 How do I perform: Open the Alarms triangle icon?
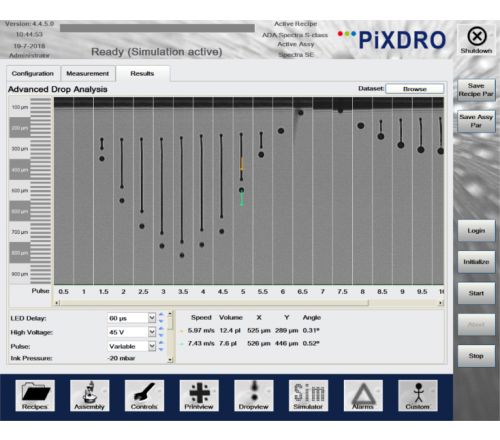tap(363, 395)
